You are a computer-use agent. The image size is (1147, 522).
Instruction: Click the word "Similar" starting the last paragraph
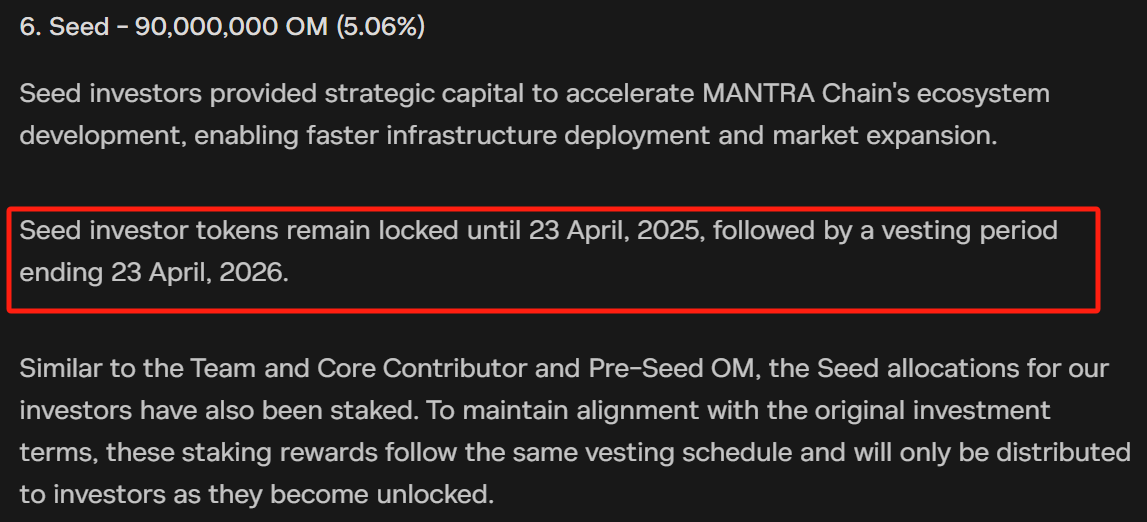tap(62, 368)
